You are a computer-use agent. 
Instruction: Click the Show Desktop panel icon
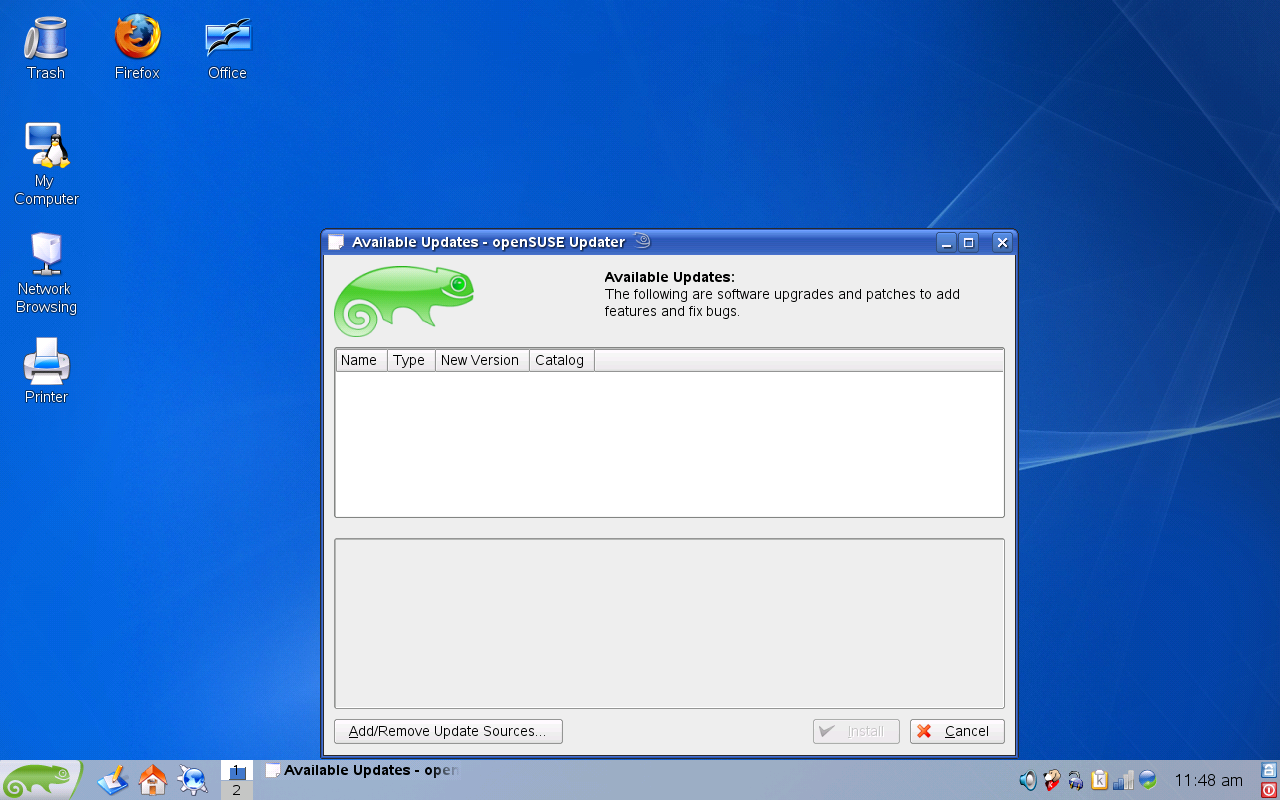click(113, 780)
